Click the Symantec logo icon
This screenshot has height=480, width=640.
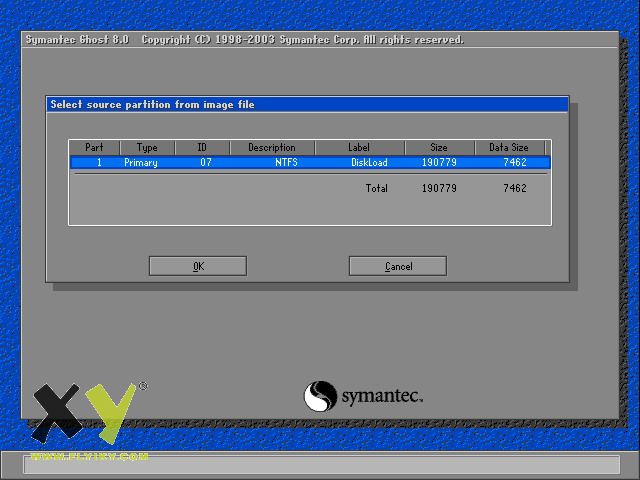coord(320,396)
